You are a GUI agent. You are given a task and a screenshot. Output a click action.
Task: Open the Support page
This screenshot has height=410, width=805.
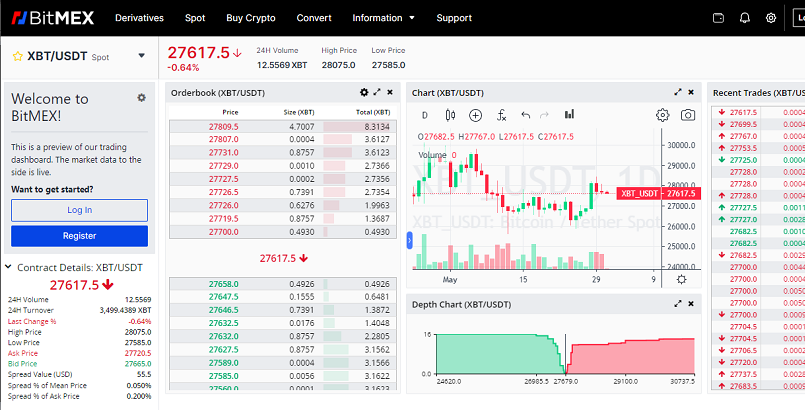tap(454, 18)
